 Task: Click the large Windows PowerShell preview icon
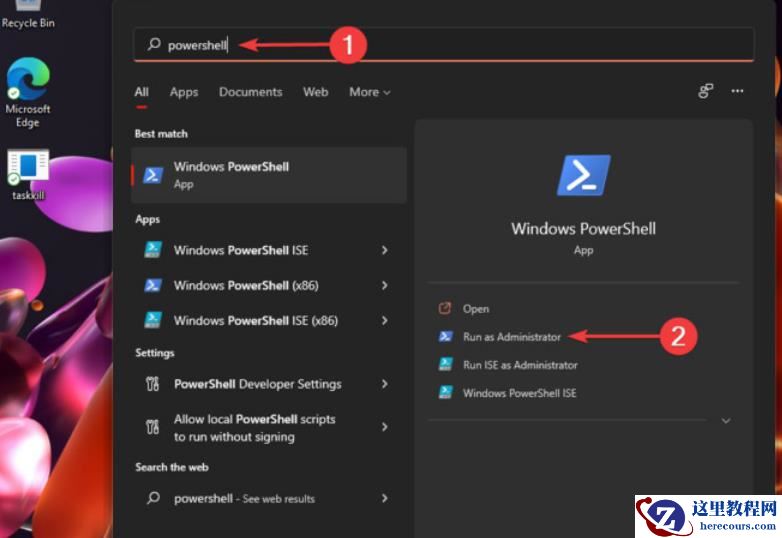(x=584, y=175)
